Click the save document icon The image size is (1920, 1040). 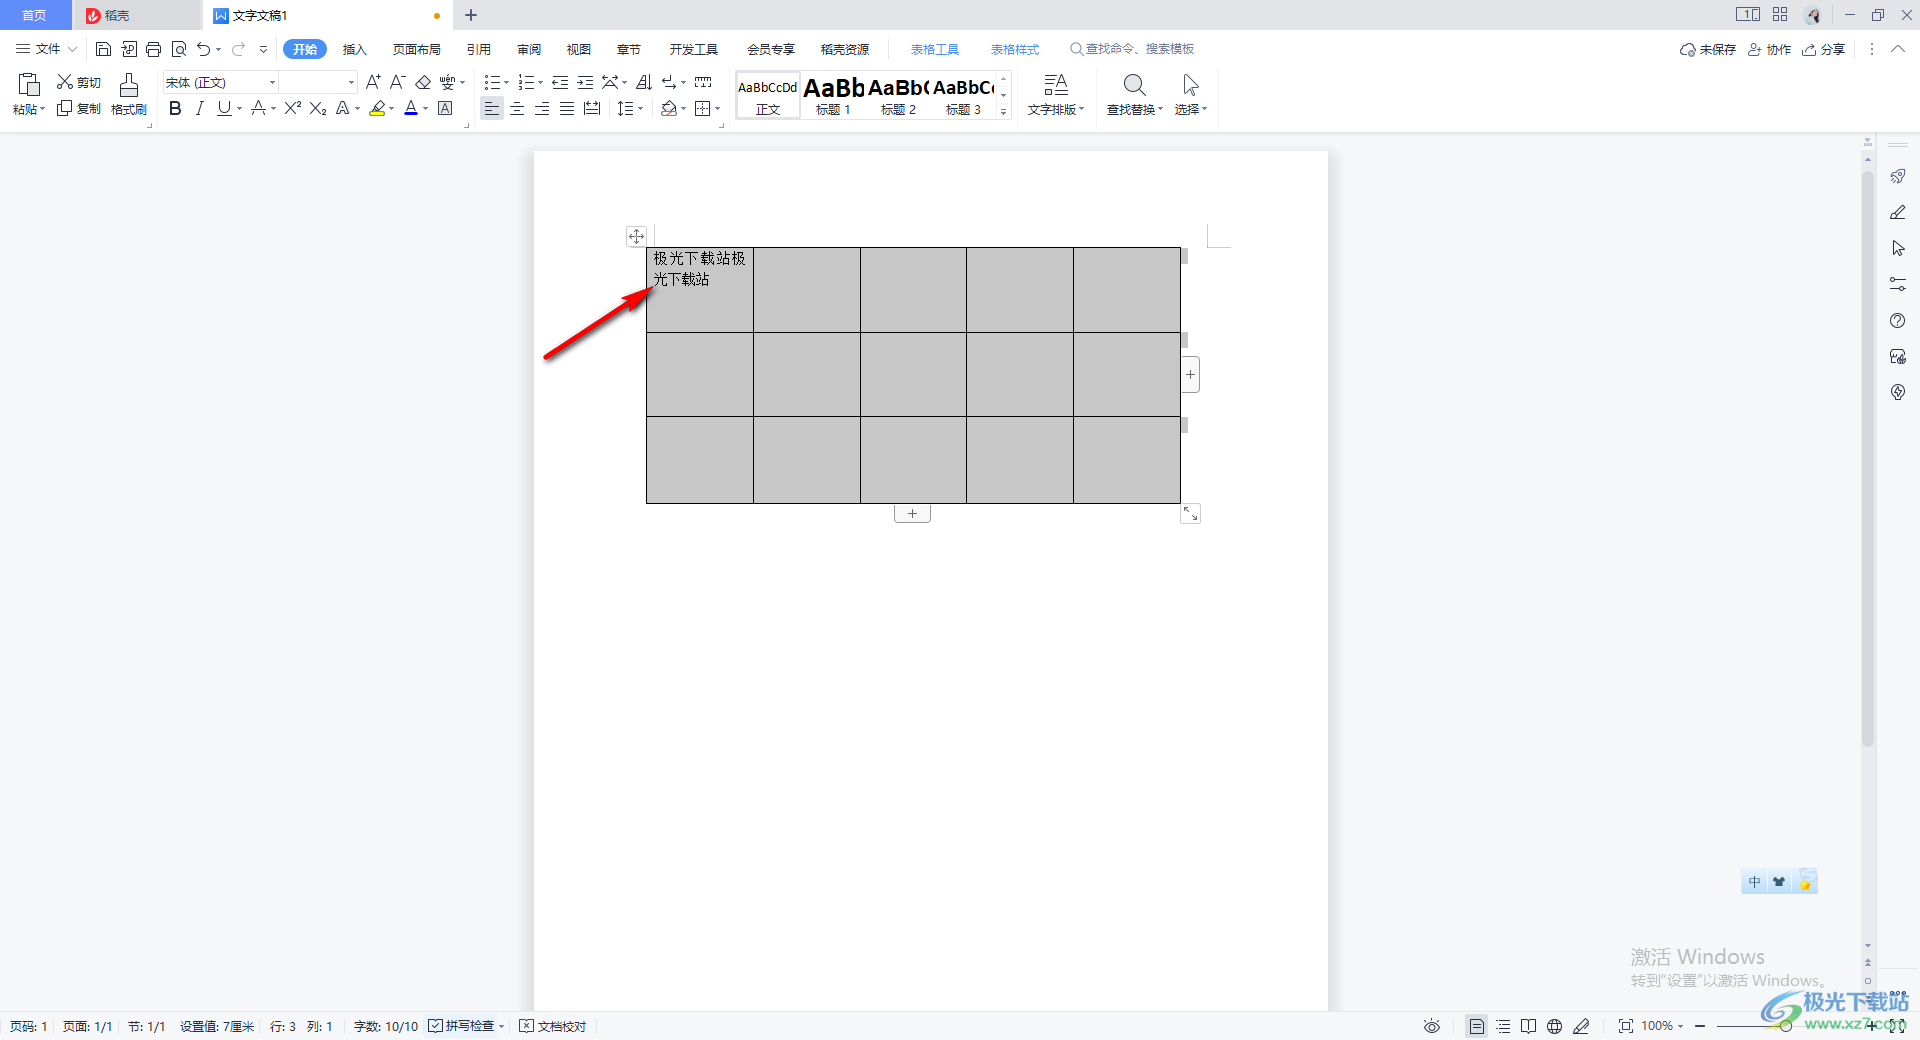coord(103,49)
